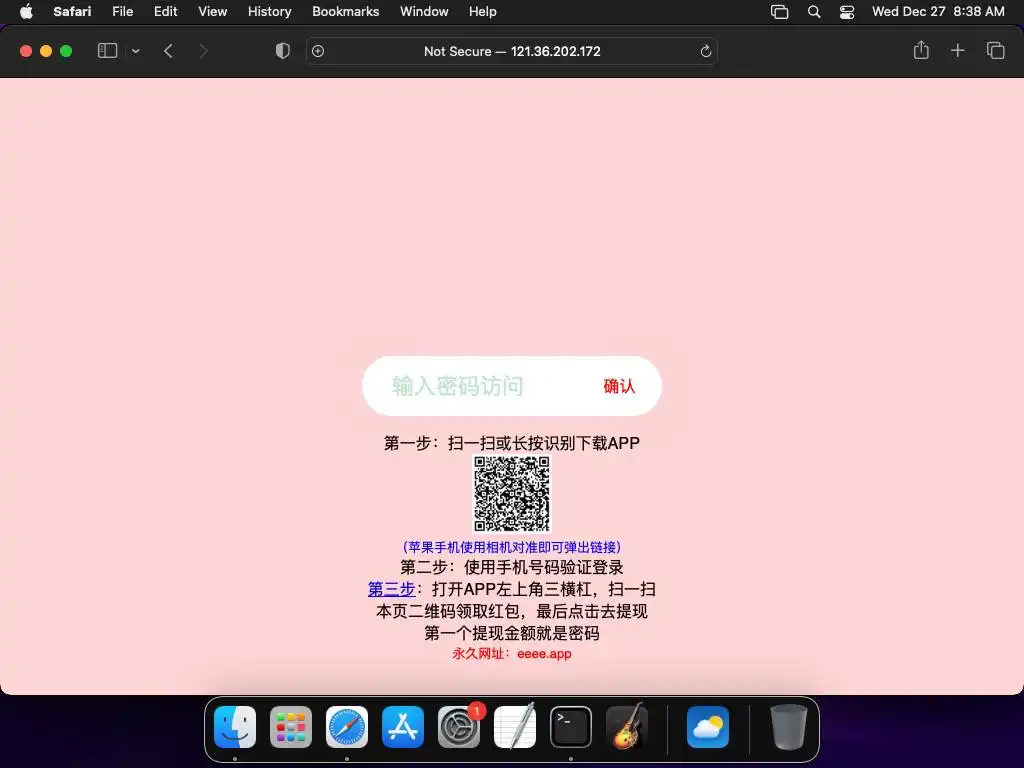The height and width of the screenshot is (768, 1024).
Task: Open GarageBand from the Dock
Action: click(x=627, y=727)
